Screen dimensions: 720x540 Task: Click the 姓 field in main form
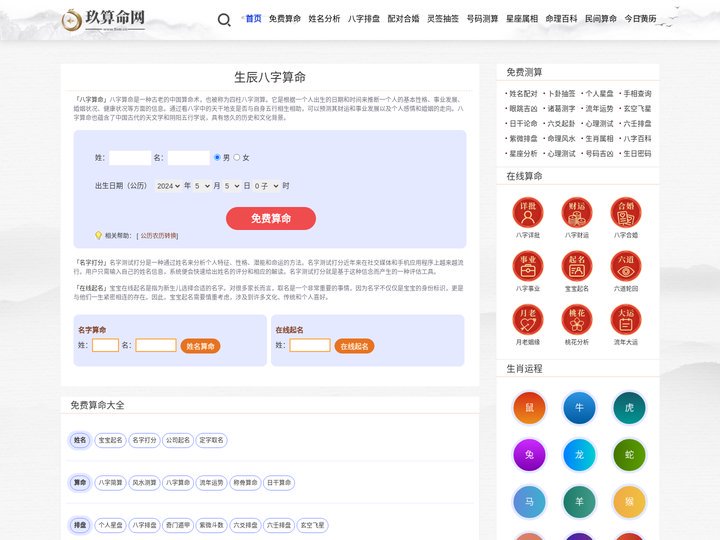(130, 158)
